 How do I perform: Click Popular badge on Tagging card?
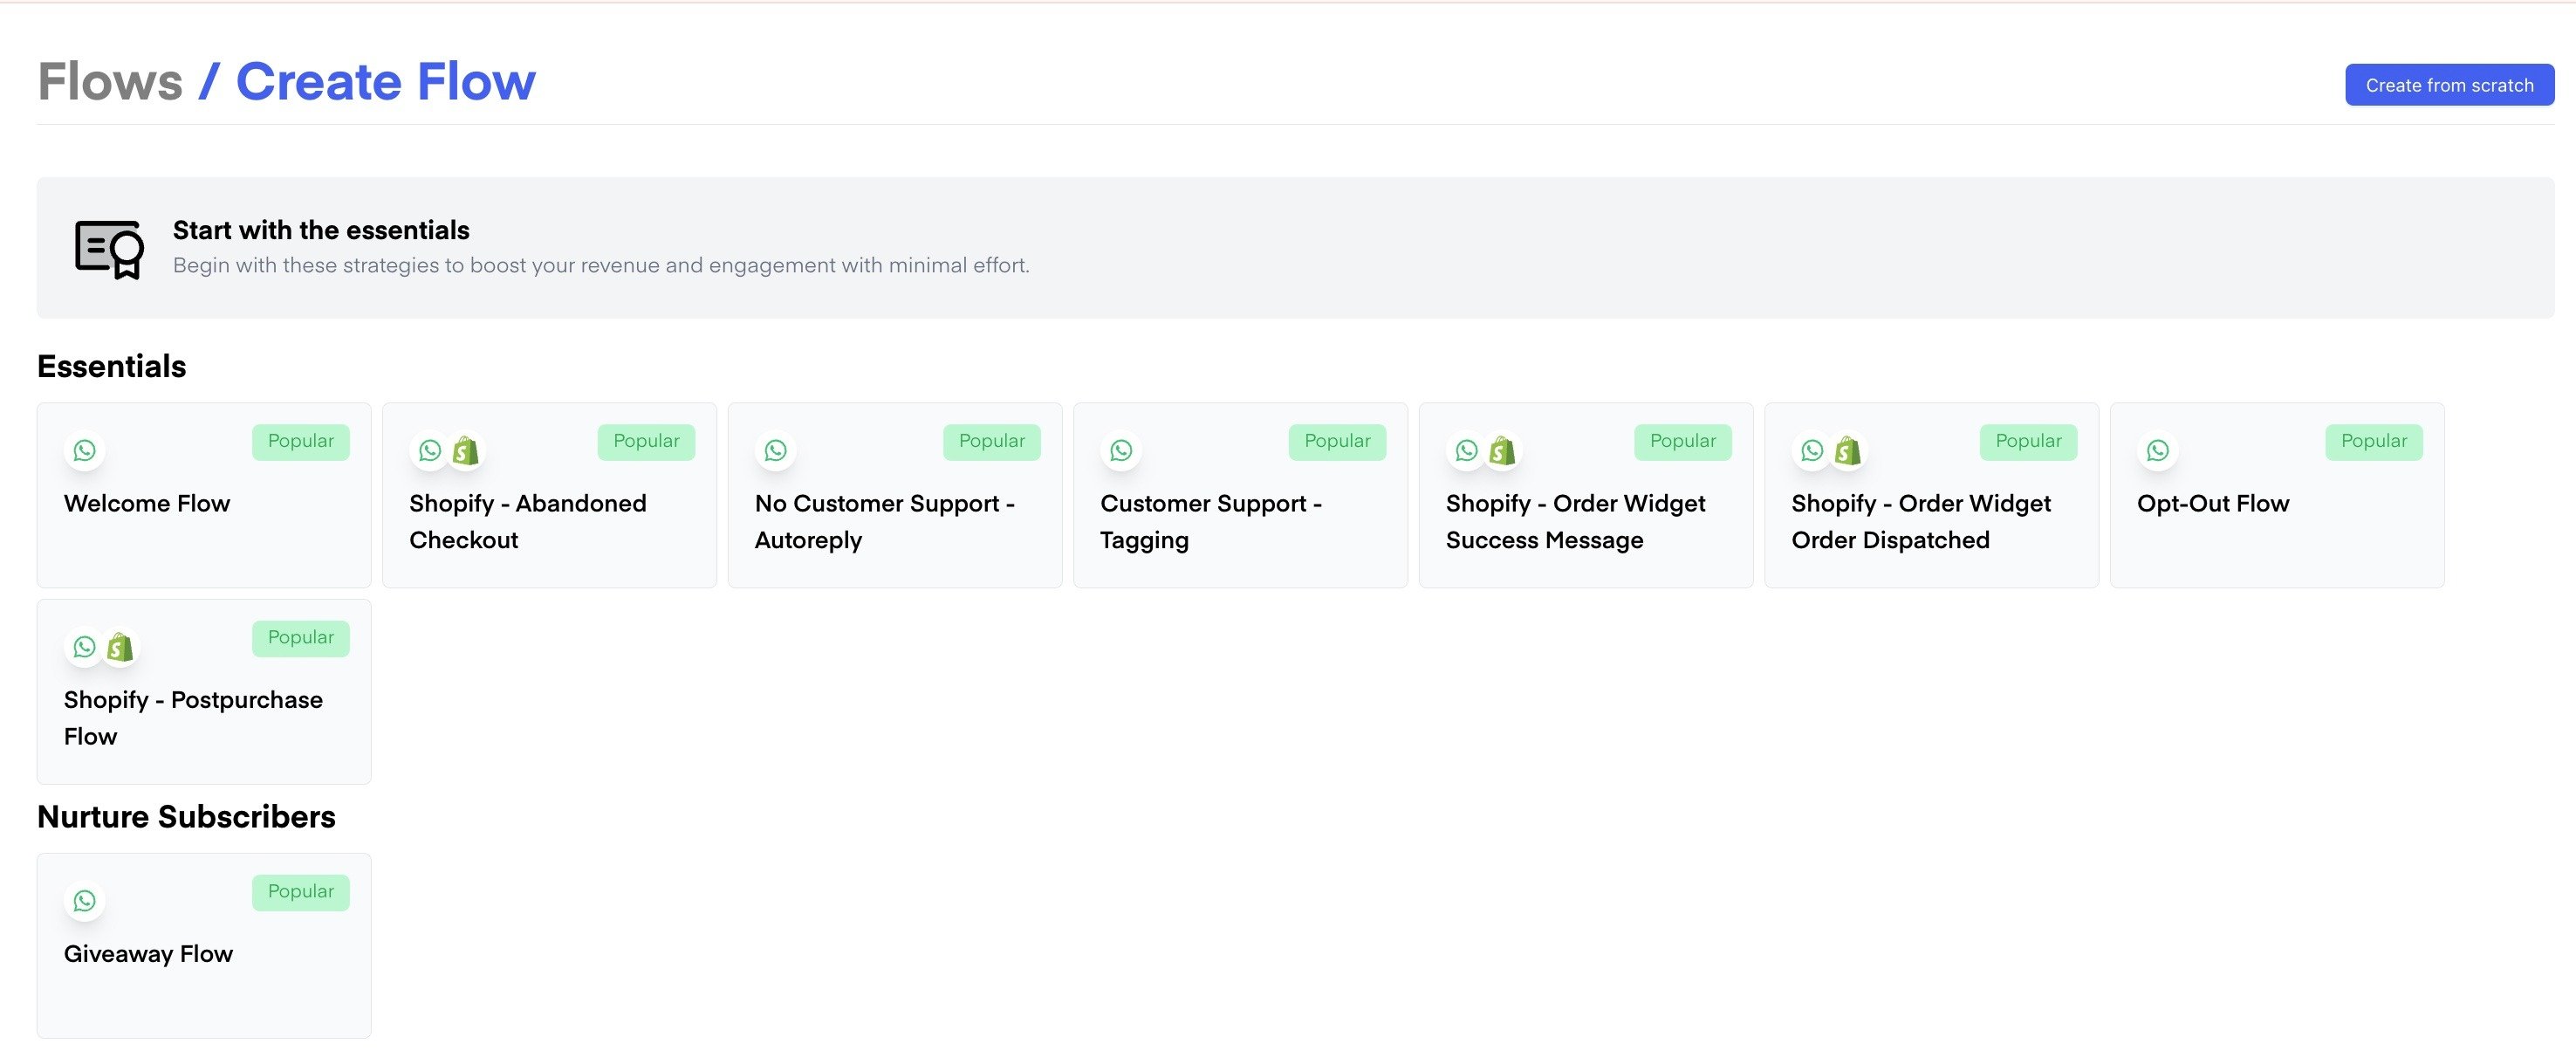pos(1337,441)
